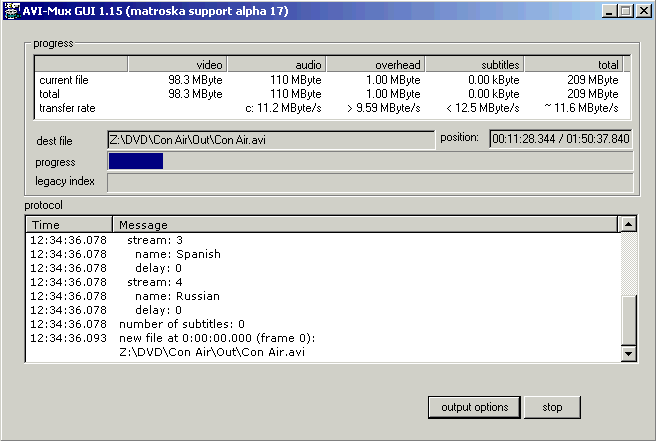The width and height of the screenshot is (656, 441).
Task: Select the 'name: Russian' log row
Action: (323, 296)
